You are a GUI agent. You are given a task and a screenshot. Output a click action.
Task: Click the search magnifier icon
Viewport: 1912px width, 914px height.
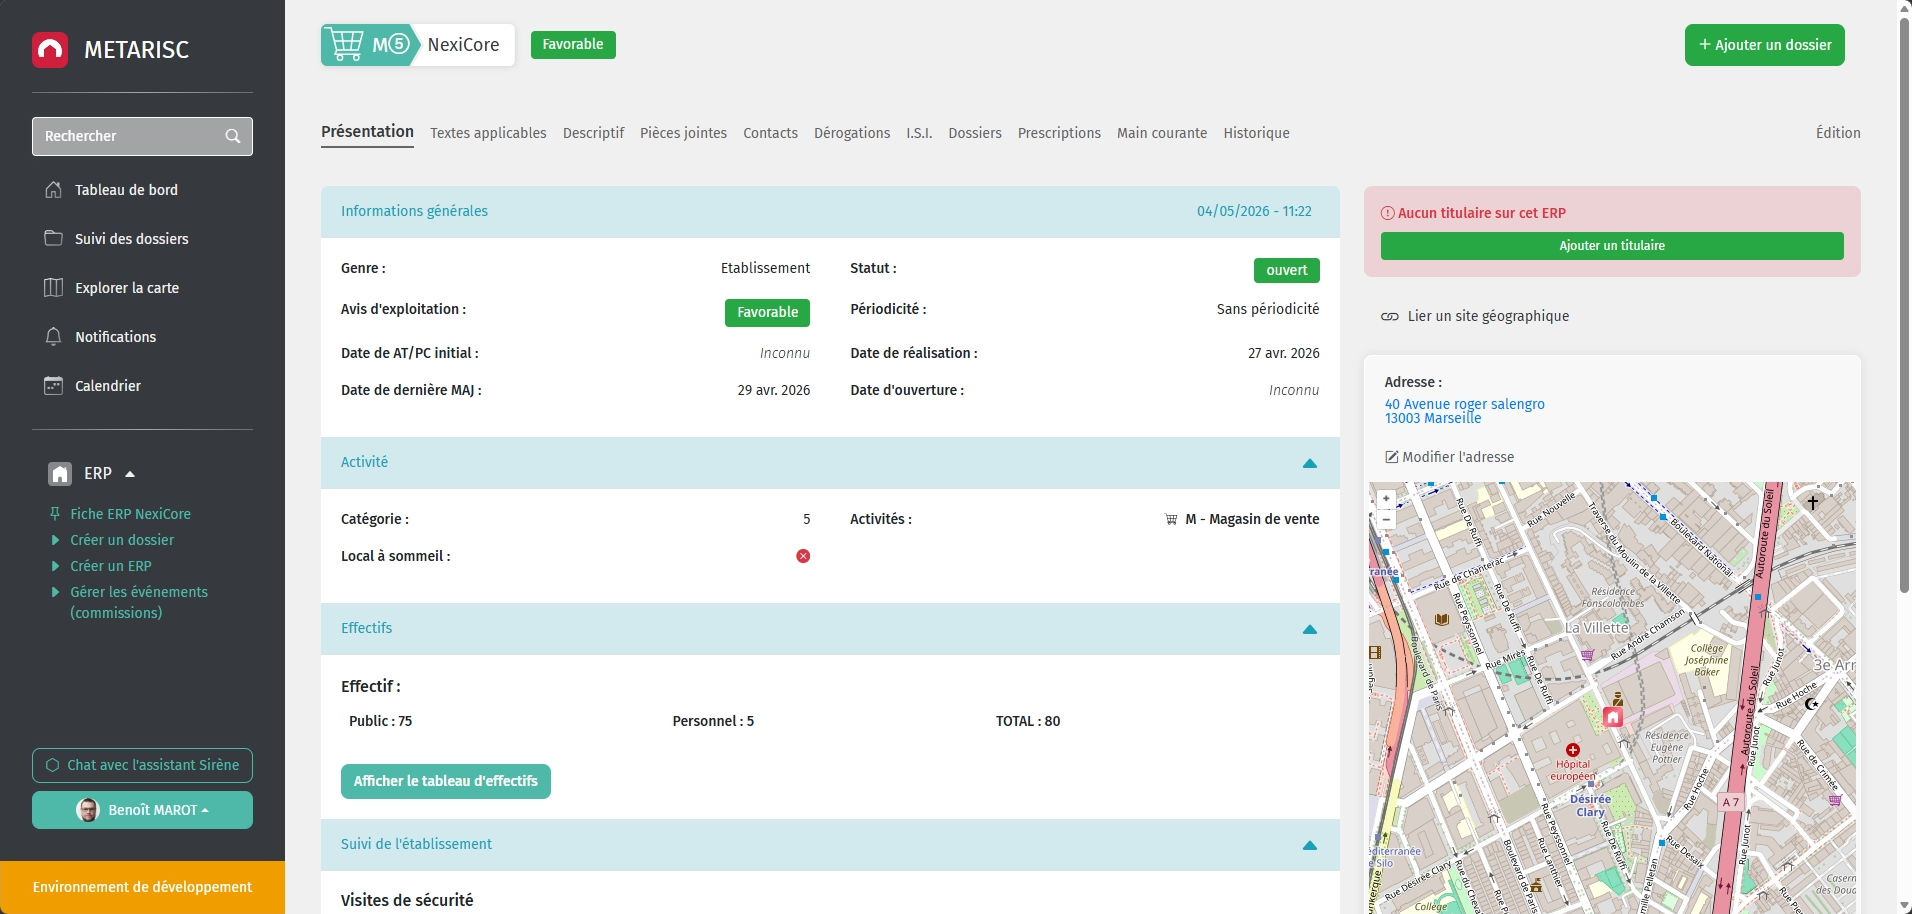pos(233,136)
